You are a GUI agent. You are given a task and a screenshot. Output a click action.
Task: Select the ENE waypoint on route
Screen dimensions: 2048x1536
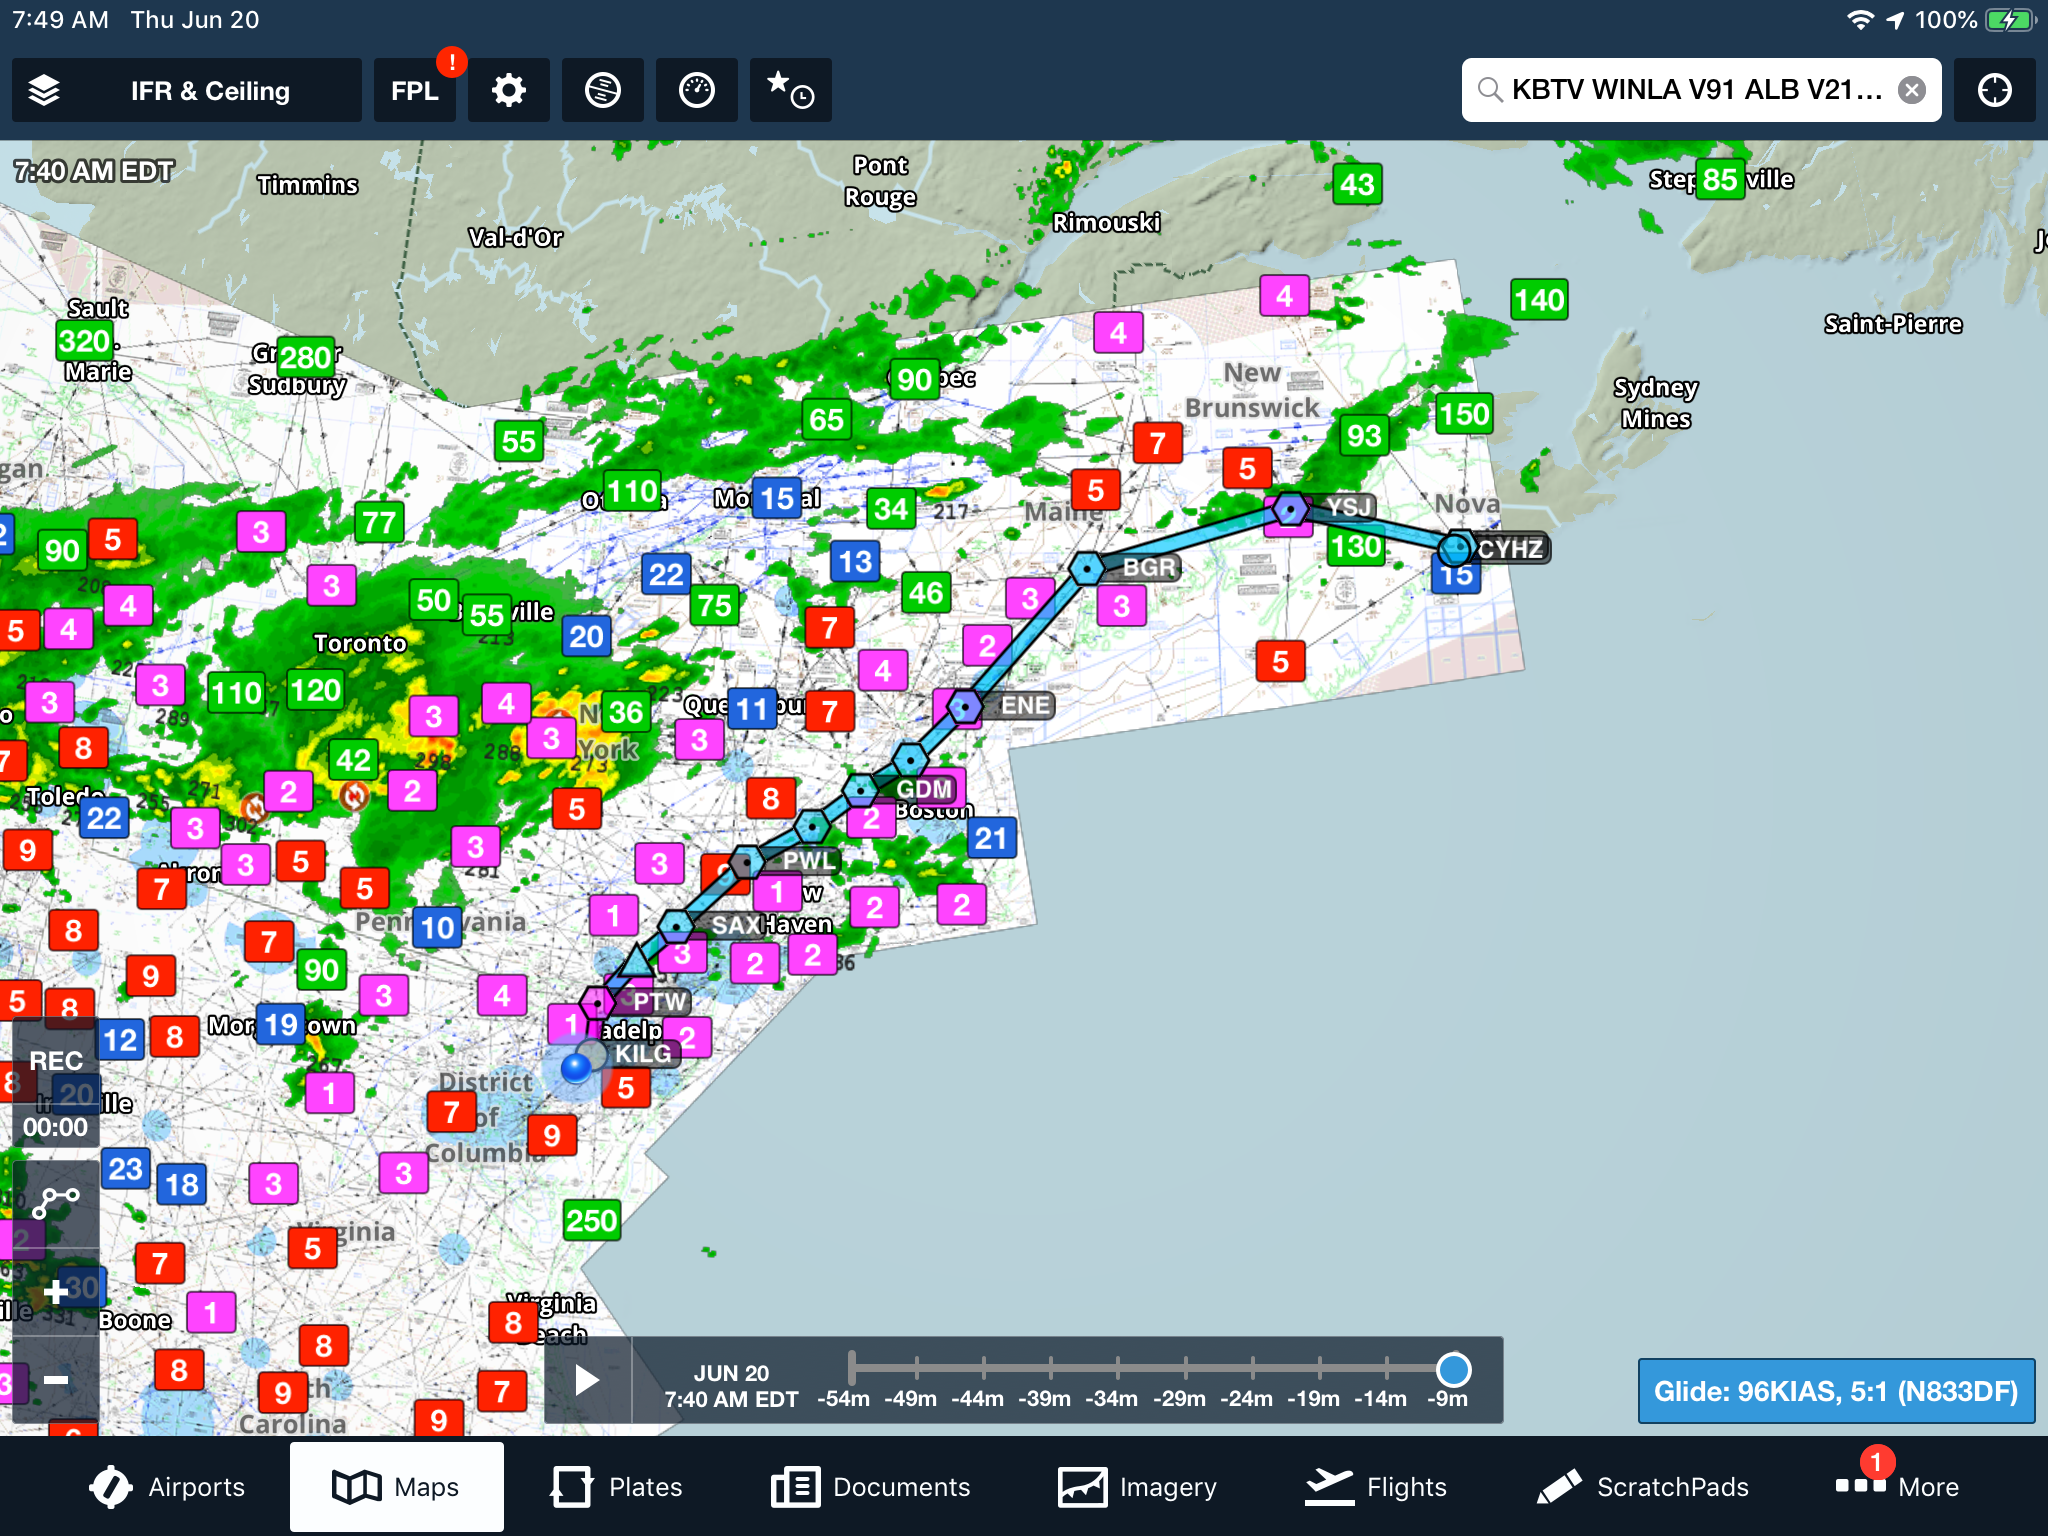965,707
